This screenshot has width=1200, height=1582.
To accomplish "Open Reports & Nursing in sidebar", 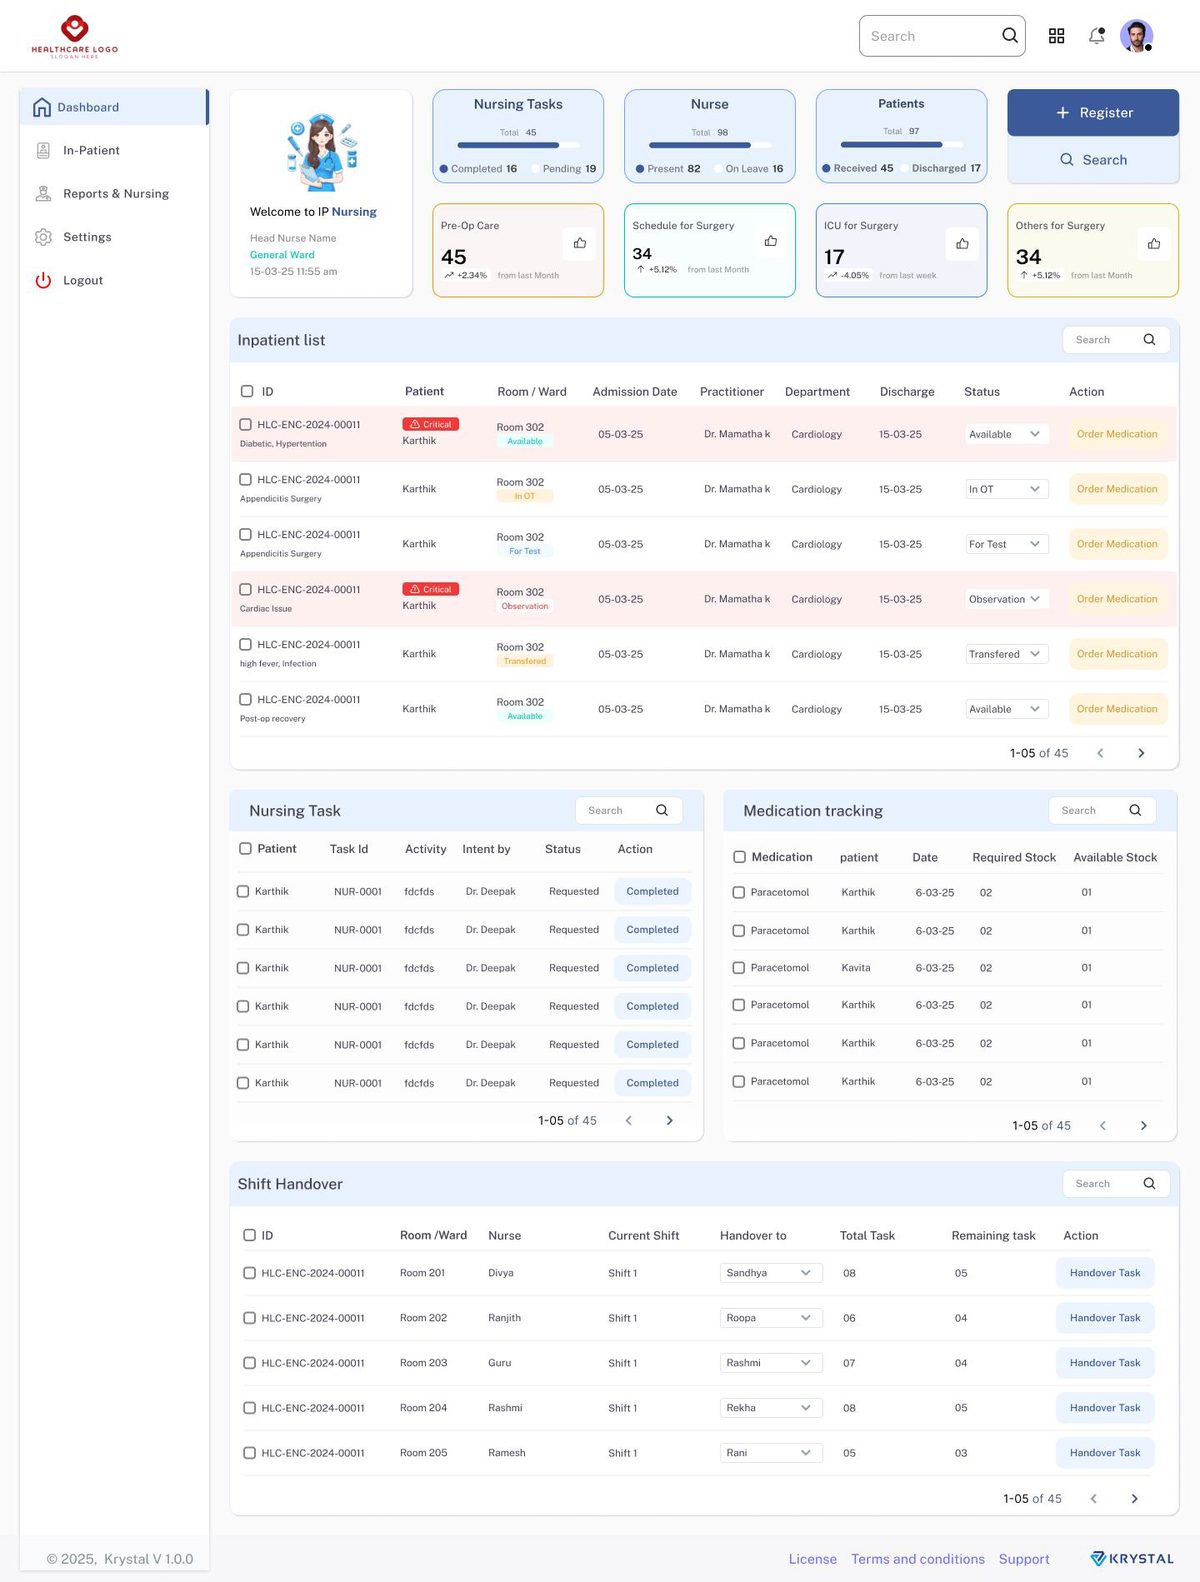I will 114,193.
